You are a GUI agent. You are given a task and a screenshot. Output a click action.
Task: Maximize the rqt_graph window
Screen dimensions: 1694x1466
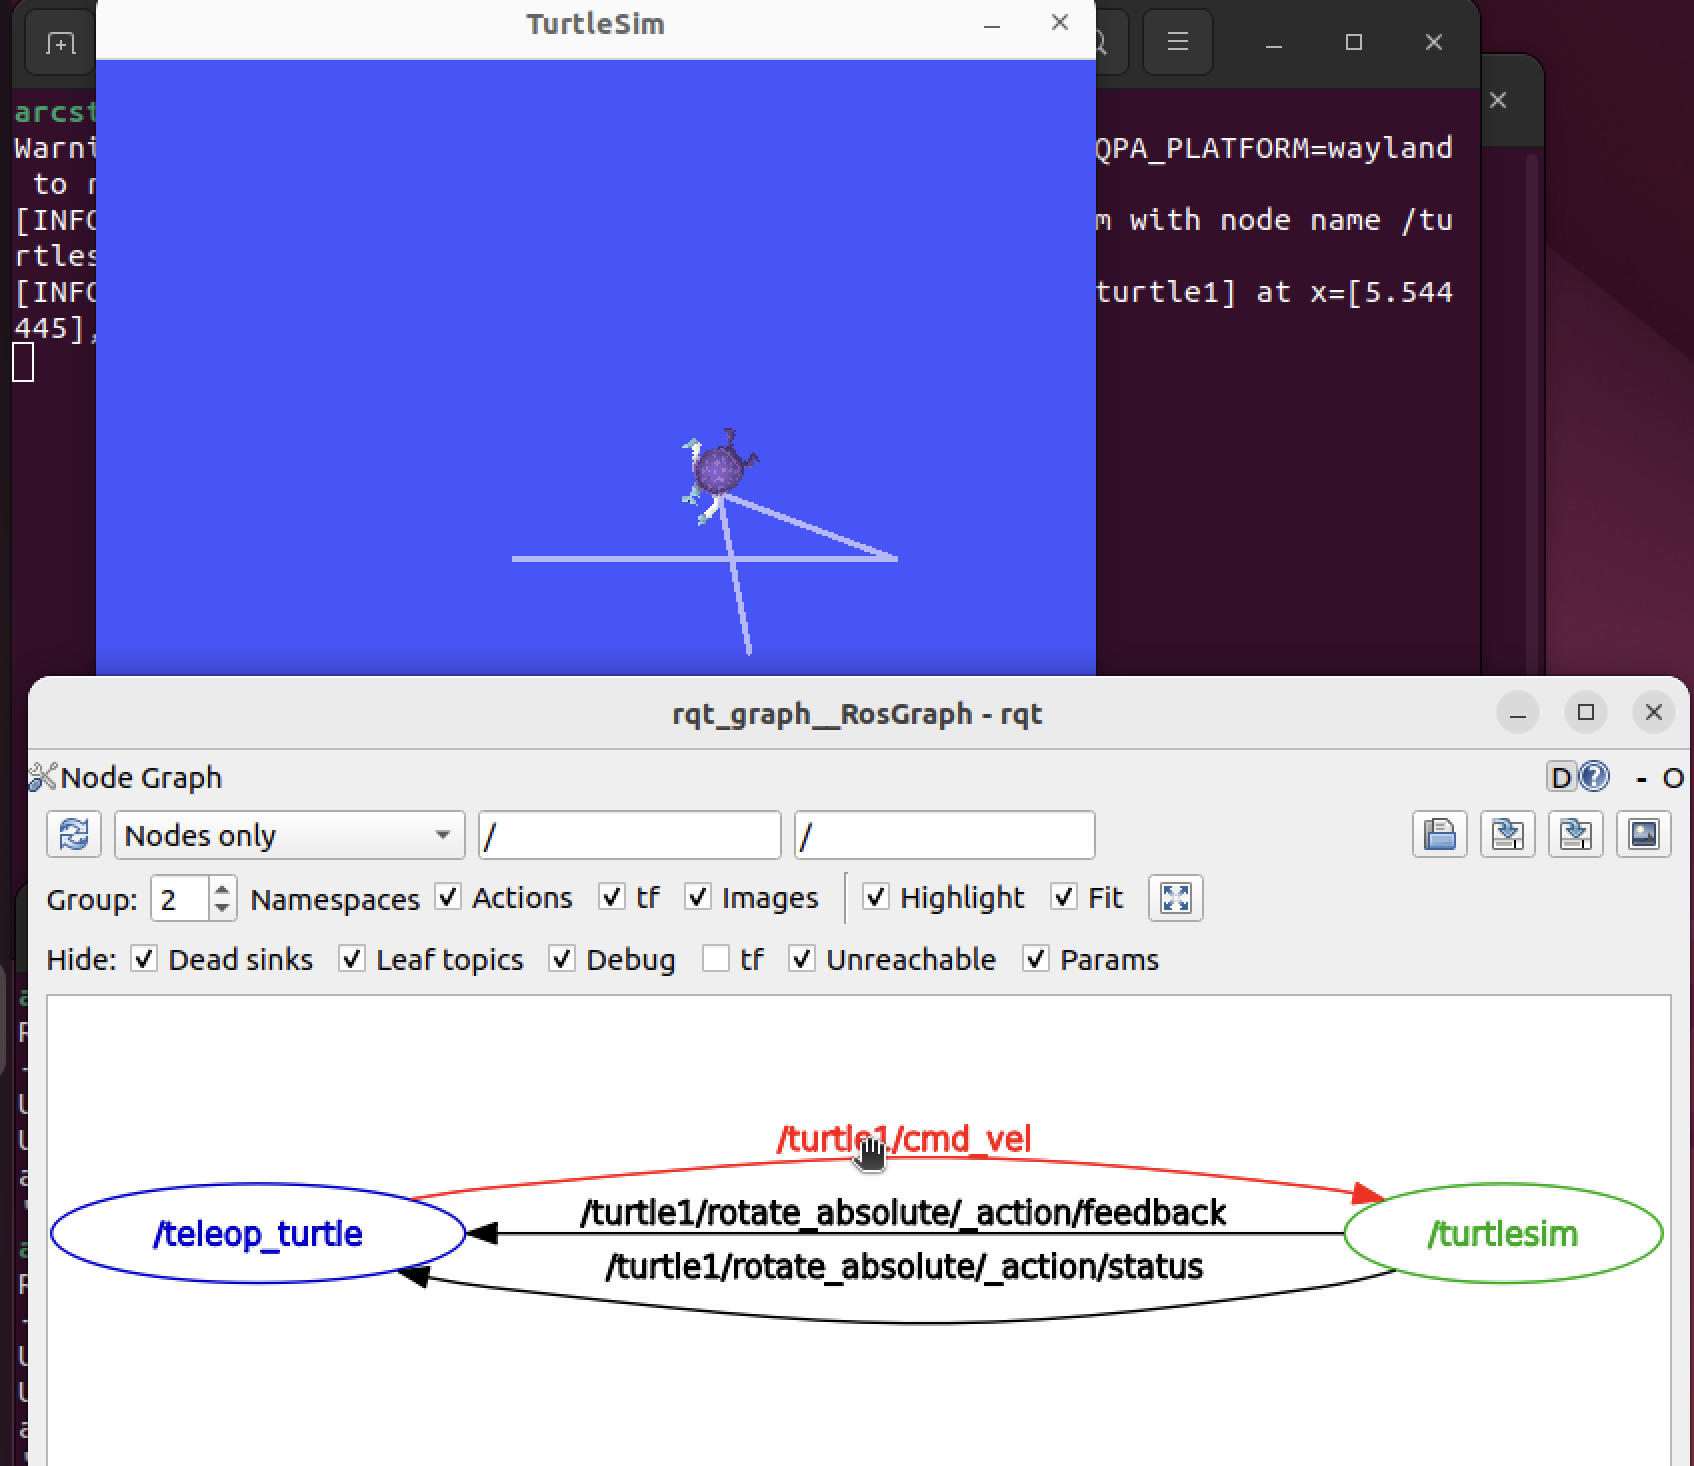tap(1586, 712)
